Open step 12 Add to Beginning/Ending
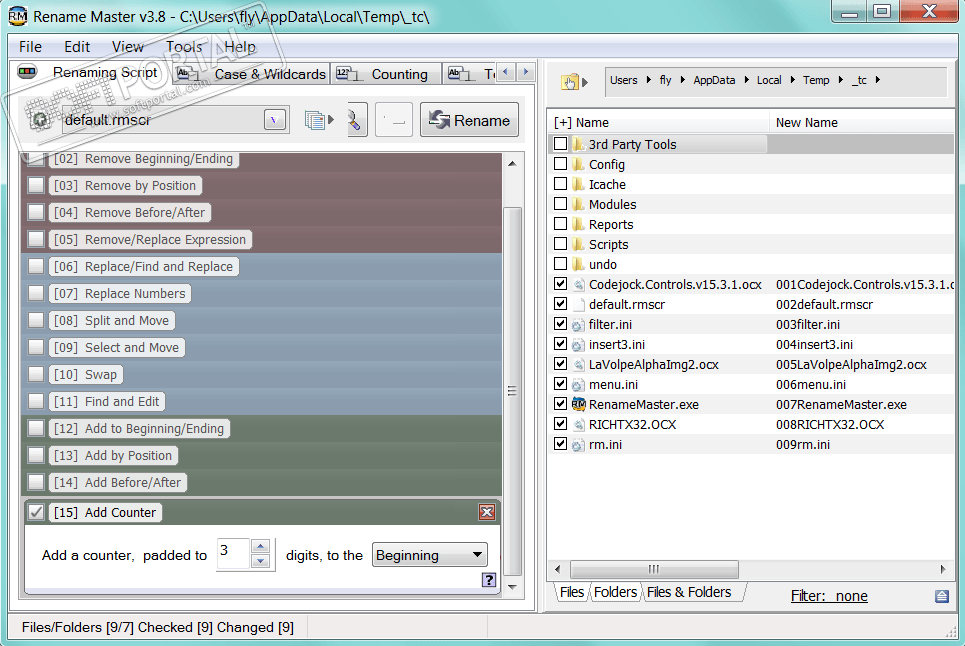The width and height of the screenshot is (965, 646). [x=138, y=428]
